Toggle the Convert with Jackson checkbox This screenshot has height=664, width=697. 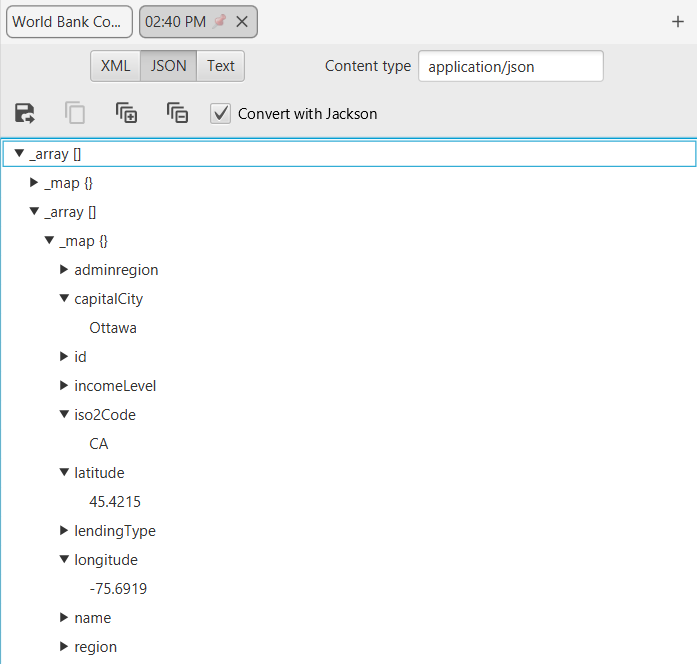[220, 114]
